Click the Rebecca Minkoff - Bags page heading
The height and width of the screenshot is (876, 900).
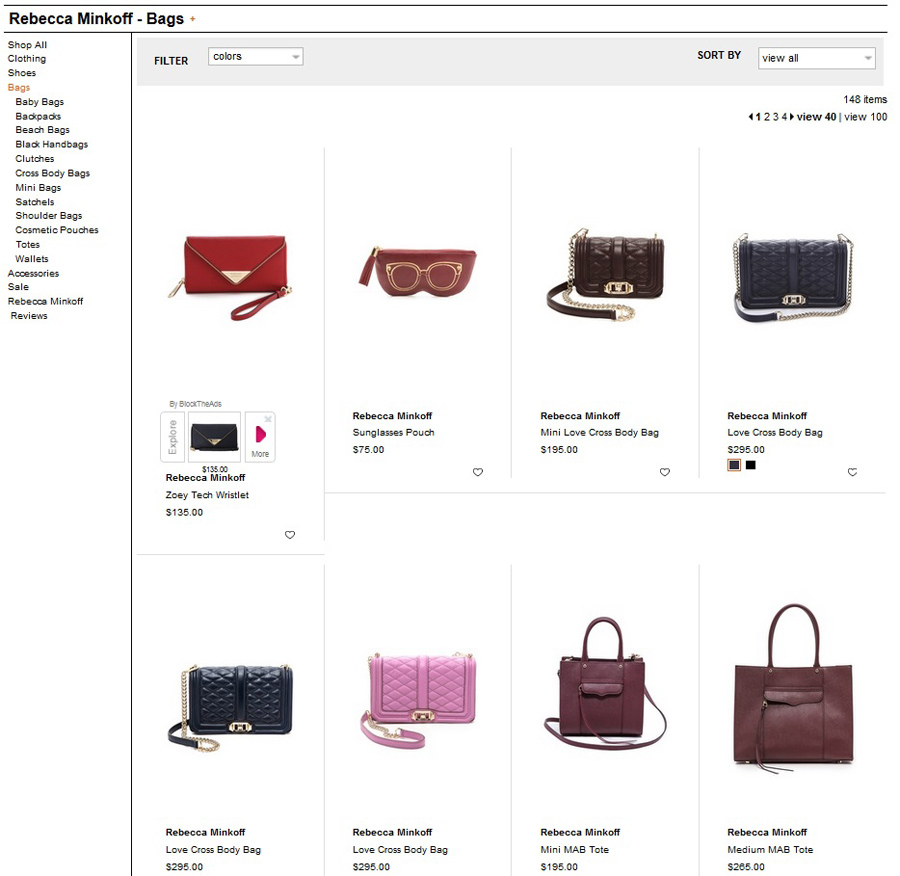(x=96, y=19)
